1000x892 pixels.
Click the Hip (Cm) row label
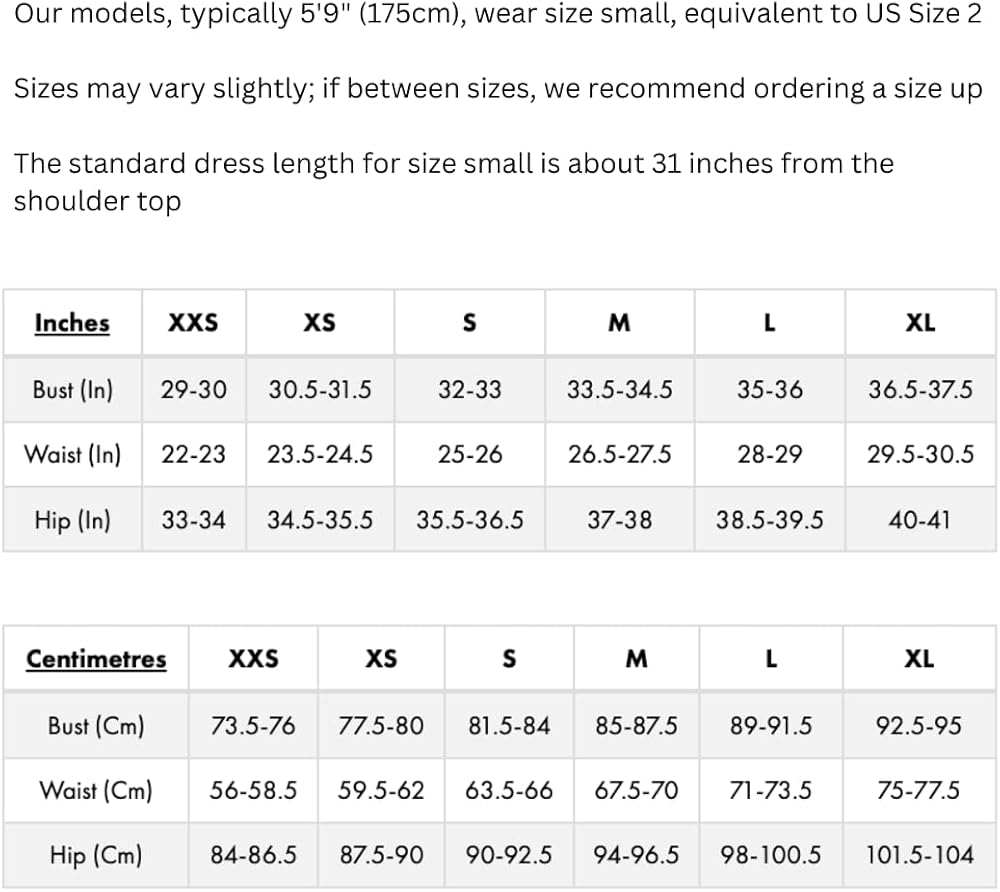pyautogui.click(x=96, y=855)
